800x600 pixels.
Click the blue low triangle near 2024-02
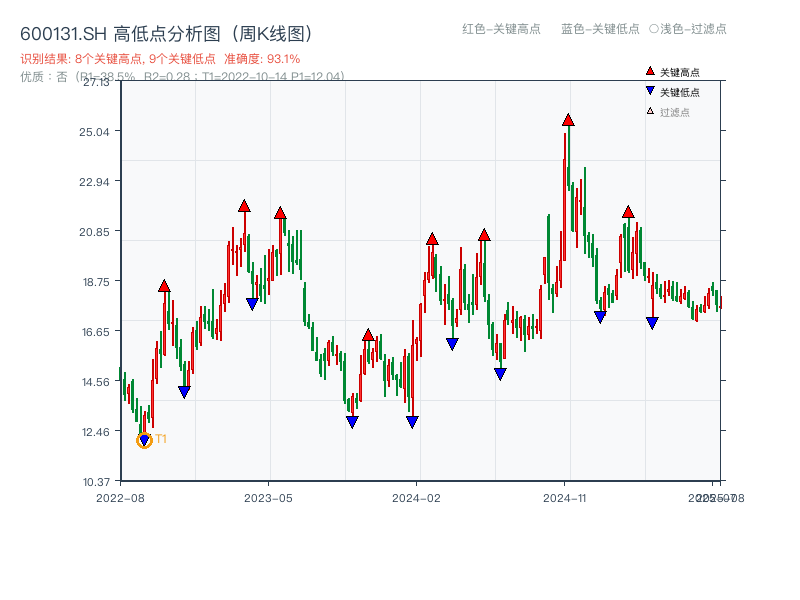coord(413,421)
